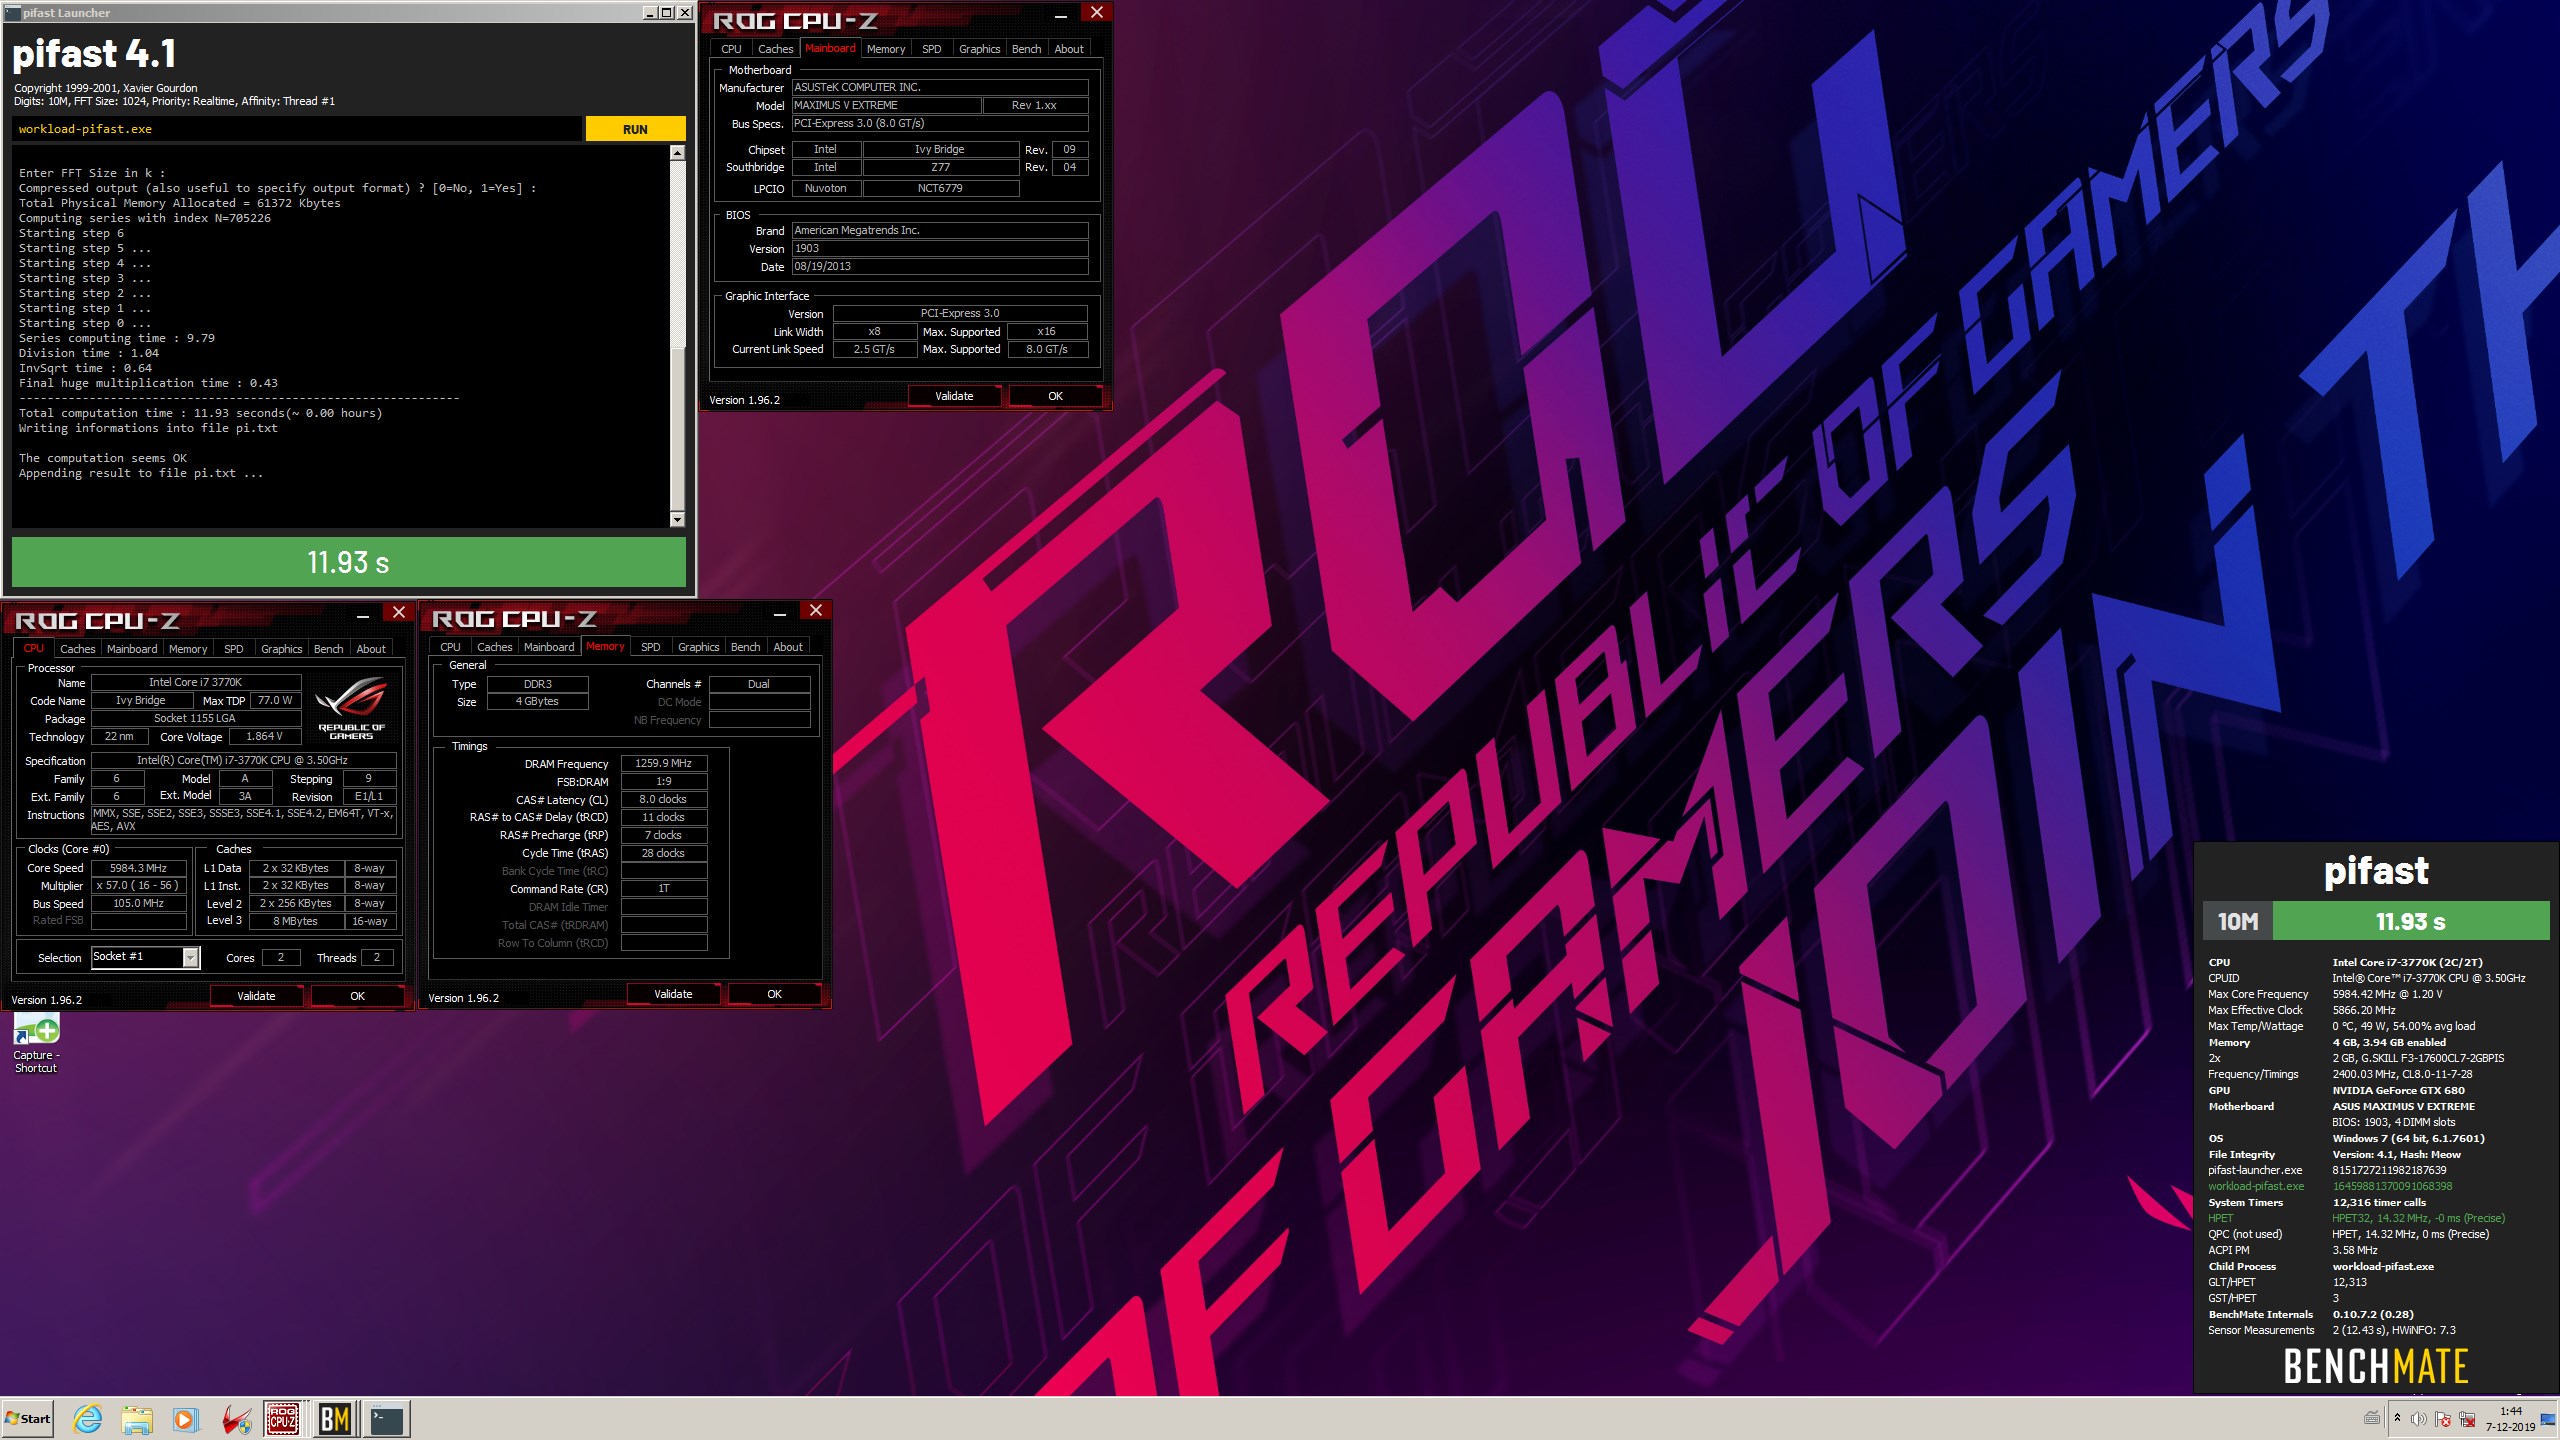Image resolution: width=2560 pixels, height=1440 pixels.
Task: Open the console window taskbar button
Action: (x=387, y=1419)
